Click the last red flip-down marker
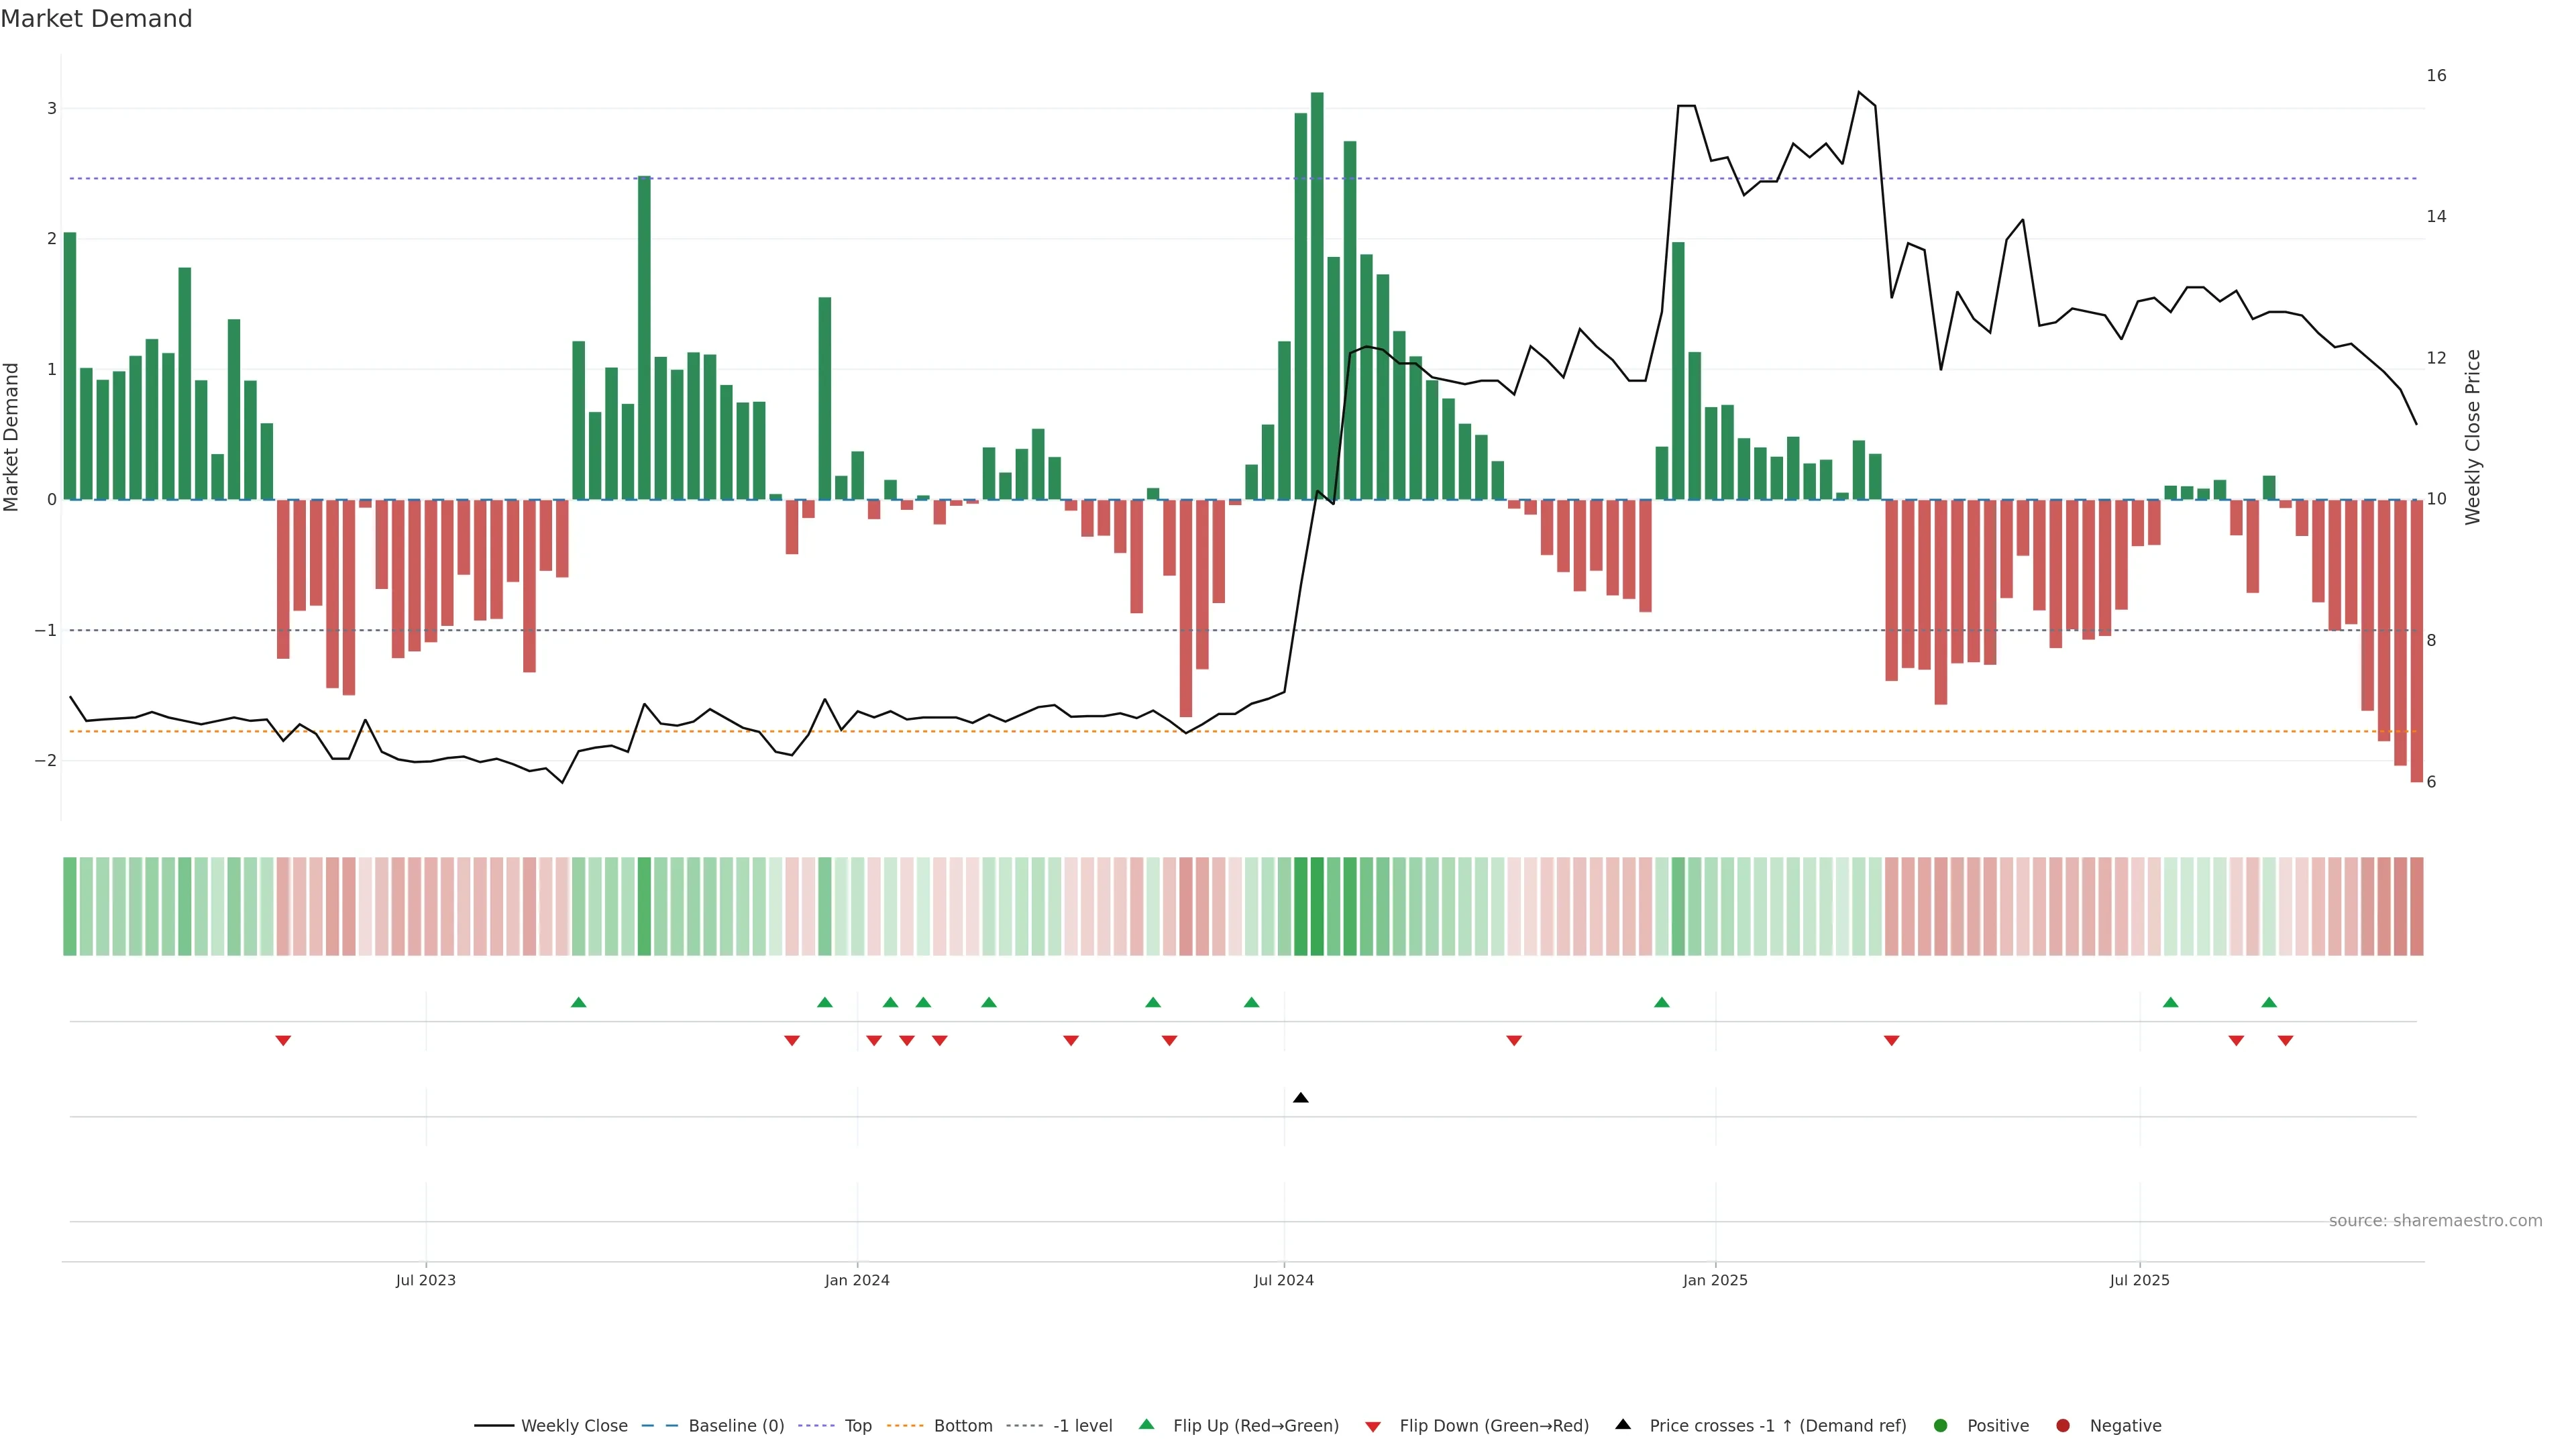2576x1449 pixels. coord(2285,1041)
